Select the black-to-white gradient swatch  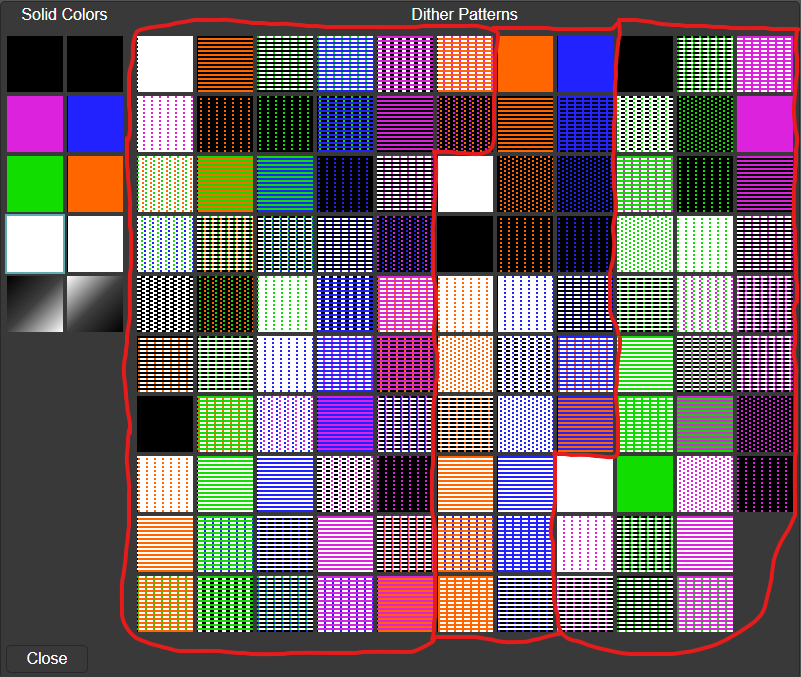coord(34,304)
